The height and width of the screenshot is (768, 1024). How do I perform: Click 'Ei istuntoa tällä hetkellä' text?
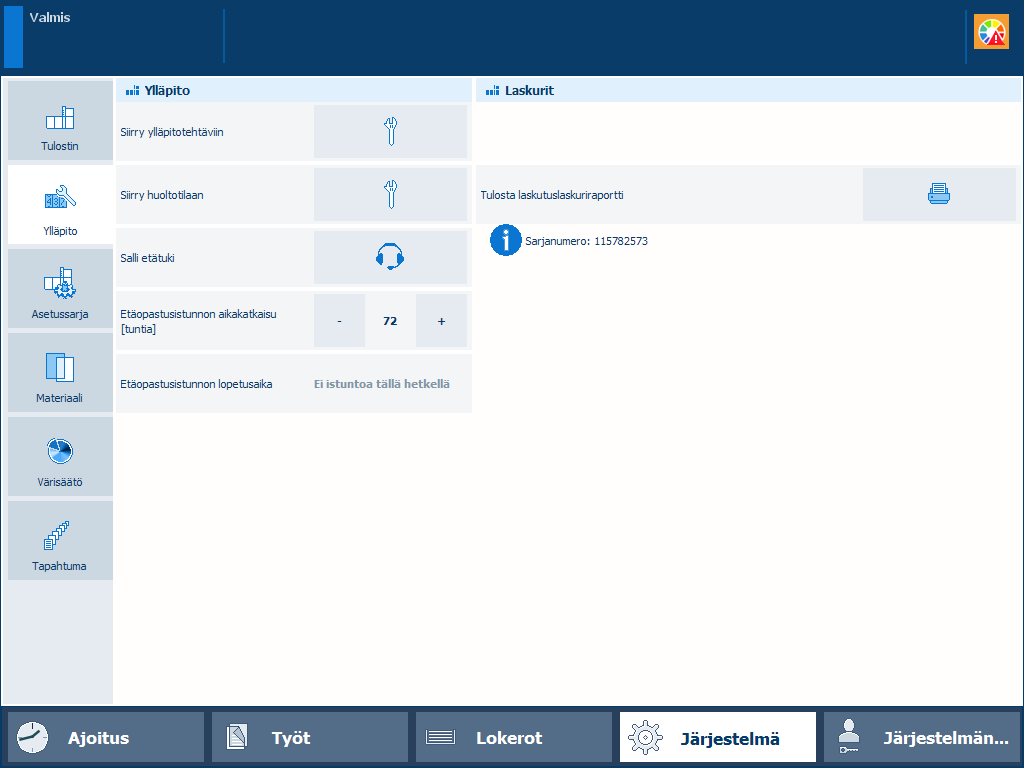382,384
